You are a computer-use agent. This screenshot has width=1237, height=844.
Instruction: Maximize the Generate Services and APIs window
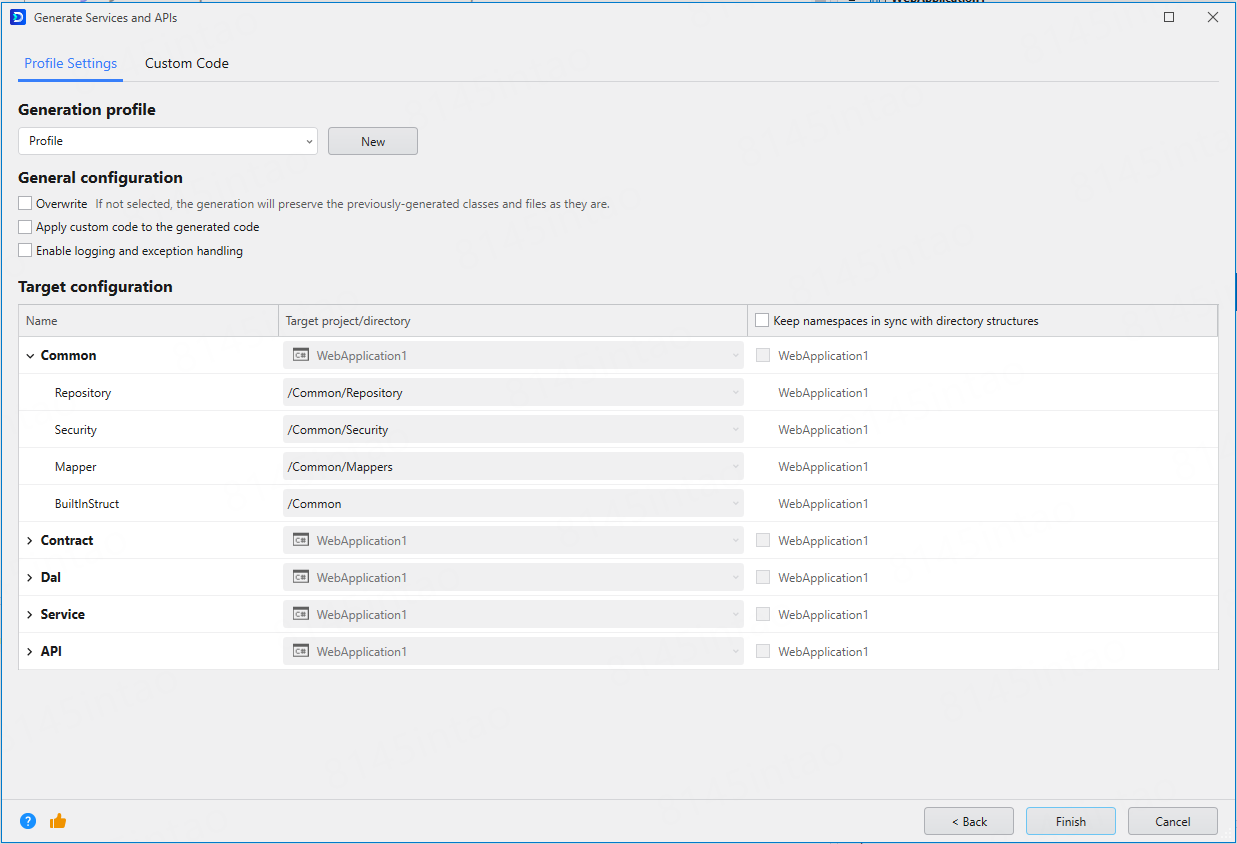tap(1169, 17)
